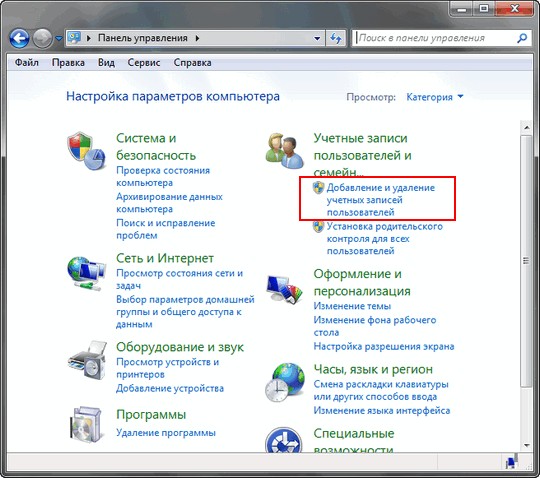This screenshot has width=540, height=478.
Task: Open the recent pages dropdown next to Forward
Action: pyautogui.click(x=59, y=38)
